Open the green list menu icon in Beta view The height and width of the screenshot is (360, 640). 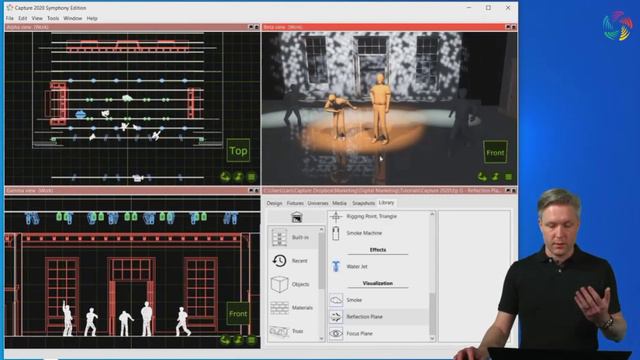click(x=508, y=176)
